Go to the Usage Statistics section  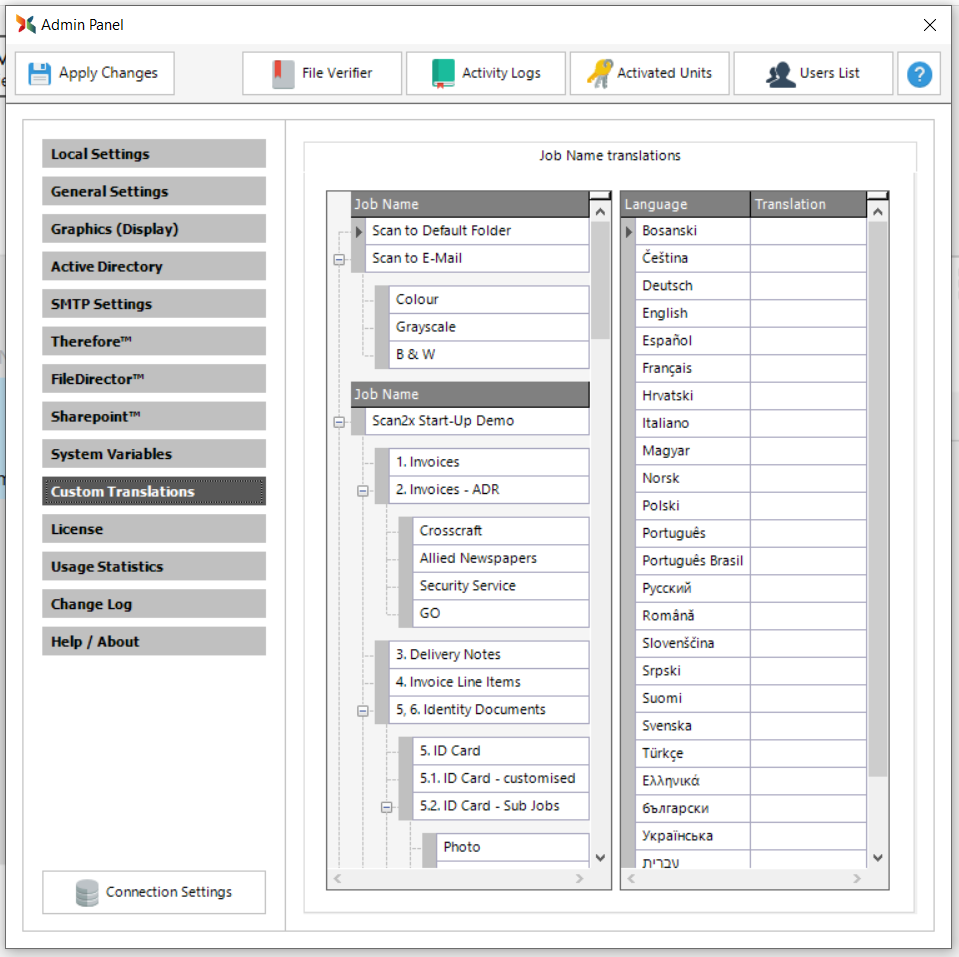[x=154, y=567]
